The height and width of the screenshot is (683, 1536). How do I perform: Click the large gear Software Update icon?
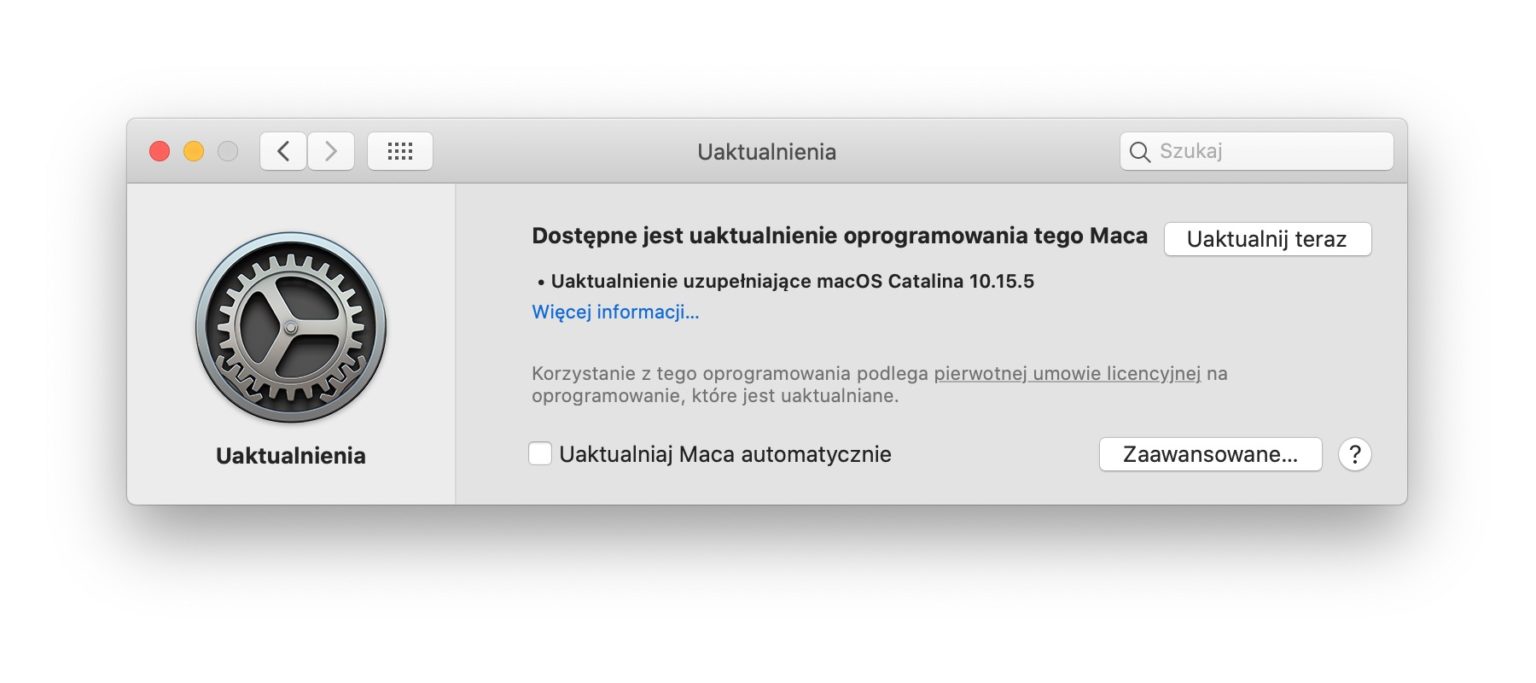291,327
